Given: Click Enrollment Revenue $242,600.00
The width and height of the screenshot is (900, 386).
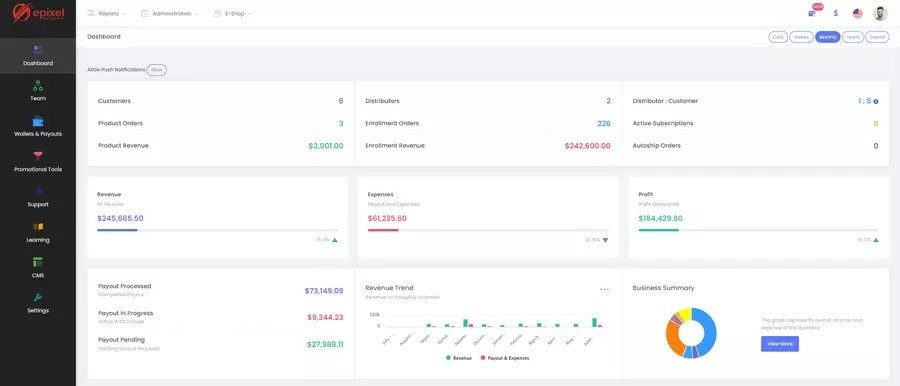Looking at the screenshot, I should click(x=588, y=146).
